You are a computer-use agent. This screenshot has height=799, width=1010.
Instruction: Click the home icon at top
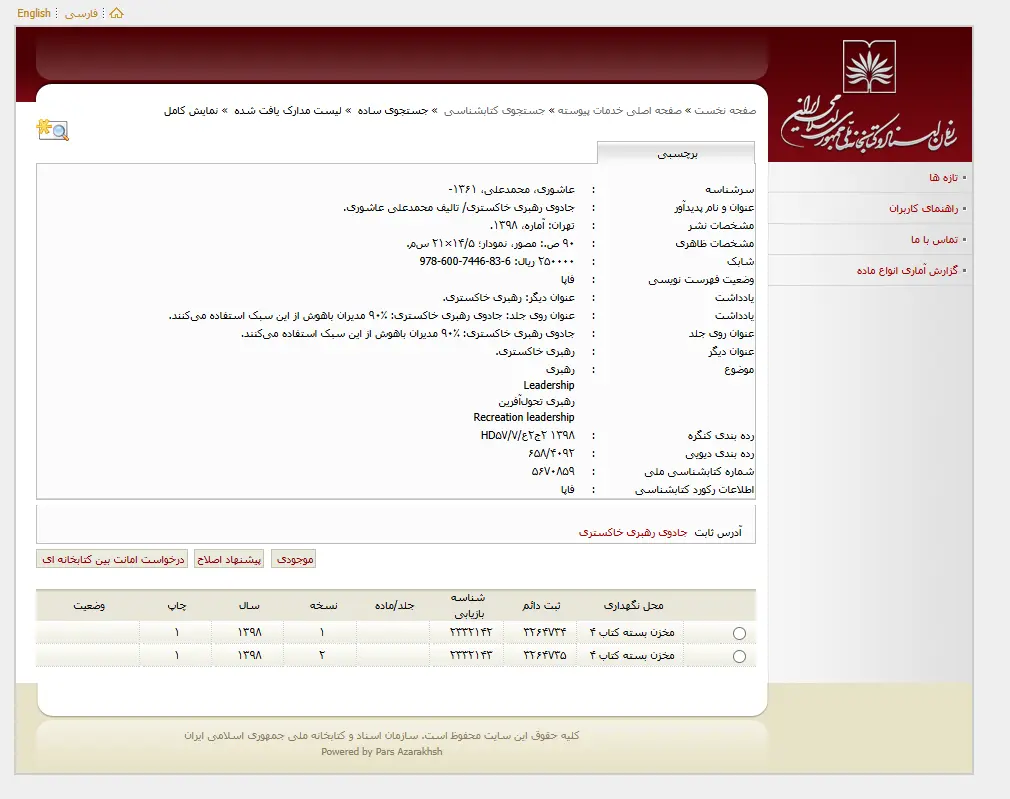tap(117, 13)
